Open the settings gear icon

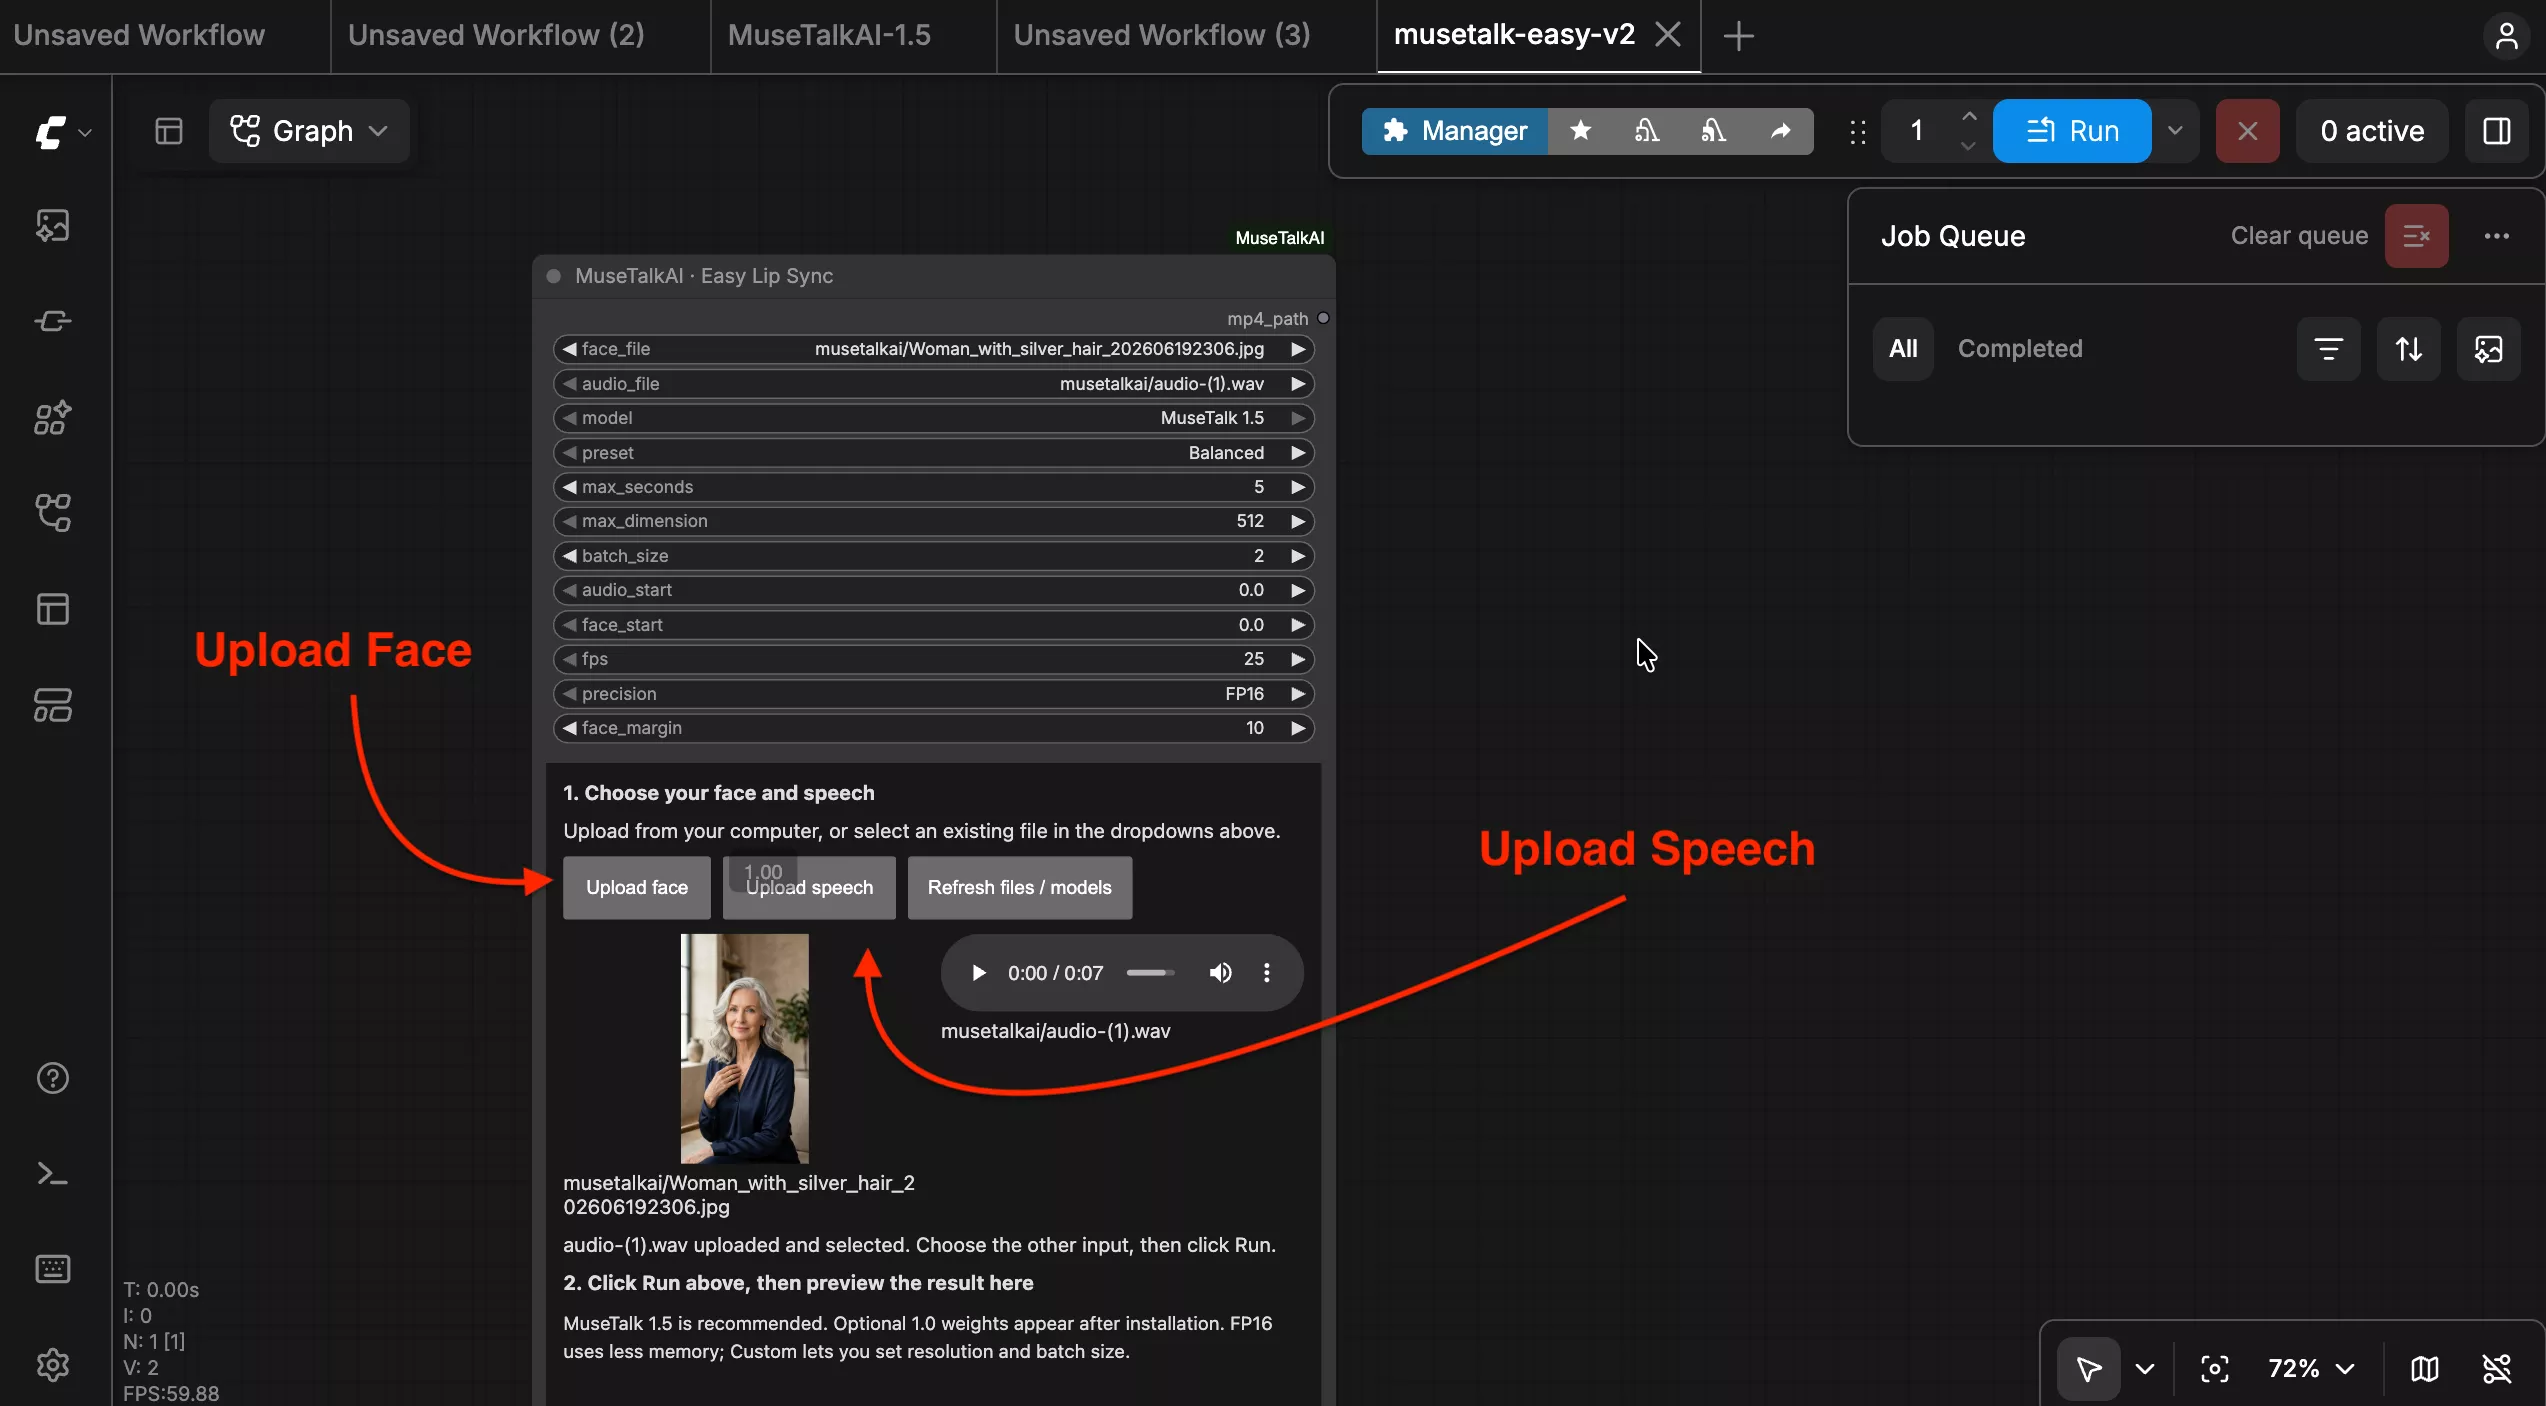coord(52,1365)
